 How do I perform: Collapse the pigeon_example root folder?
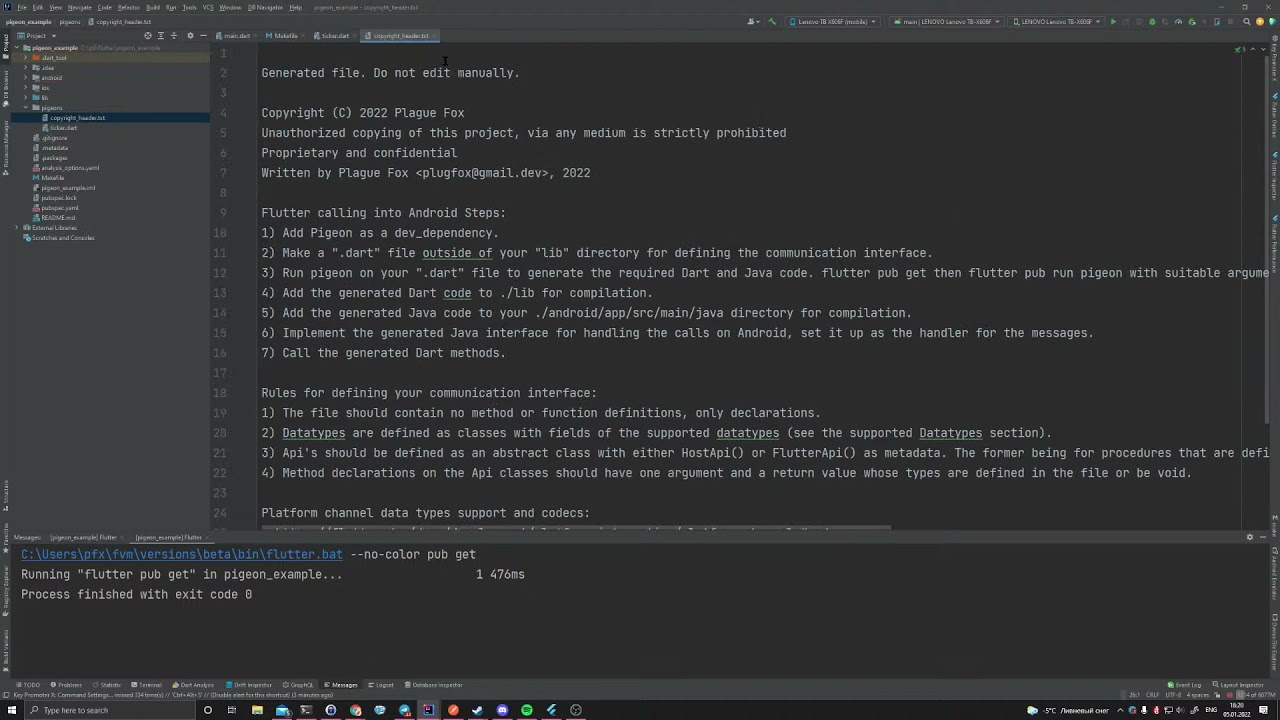pos(18,48)
